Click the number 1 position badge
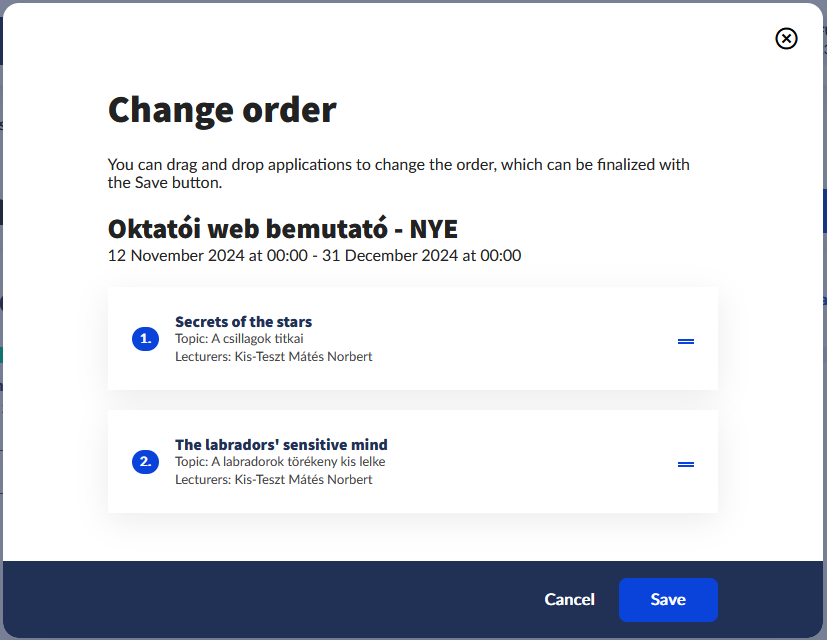Image resolution: width=827 pixels, height=640 pixels. pos(145,339)
